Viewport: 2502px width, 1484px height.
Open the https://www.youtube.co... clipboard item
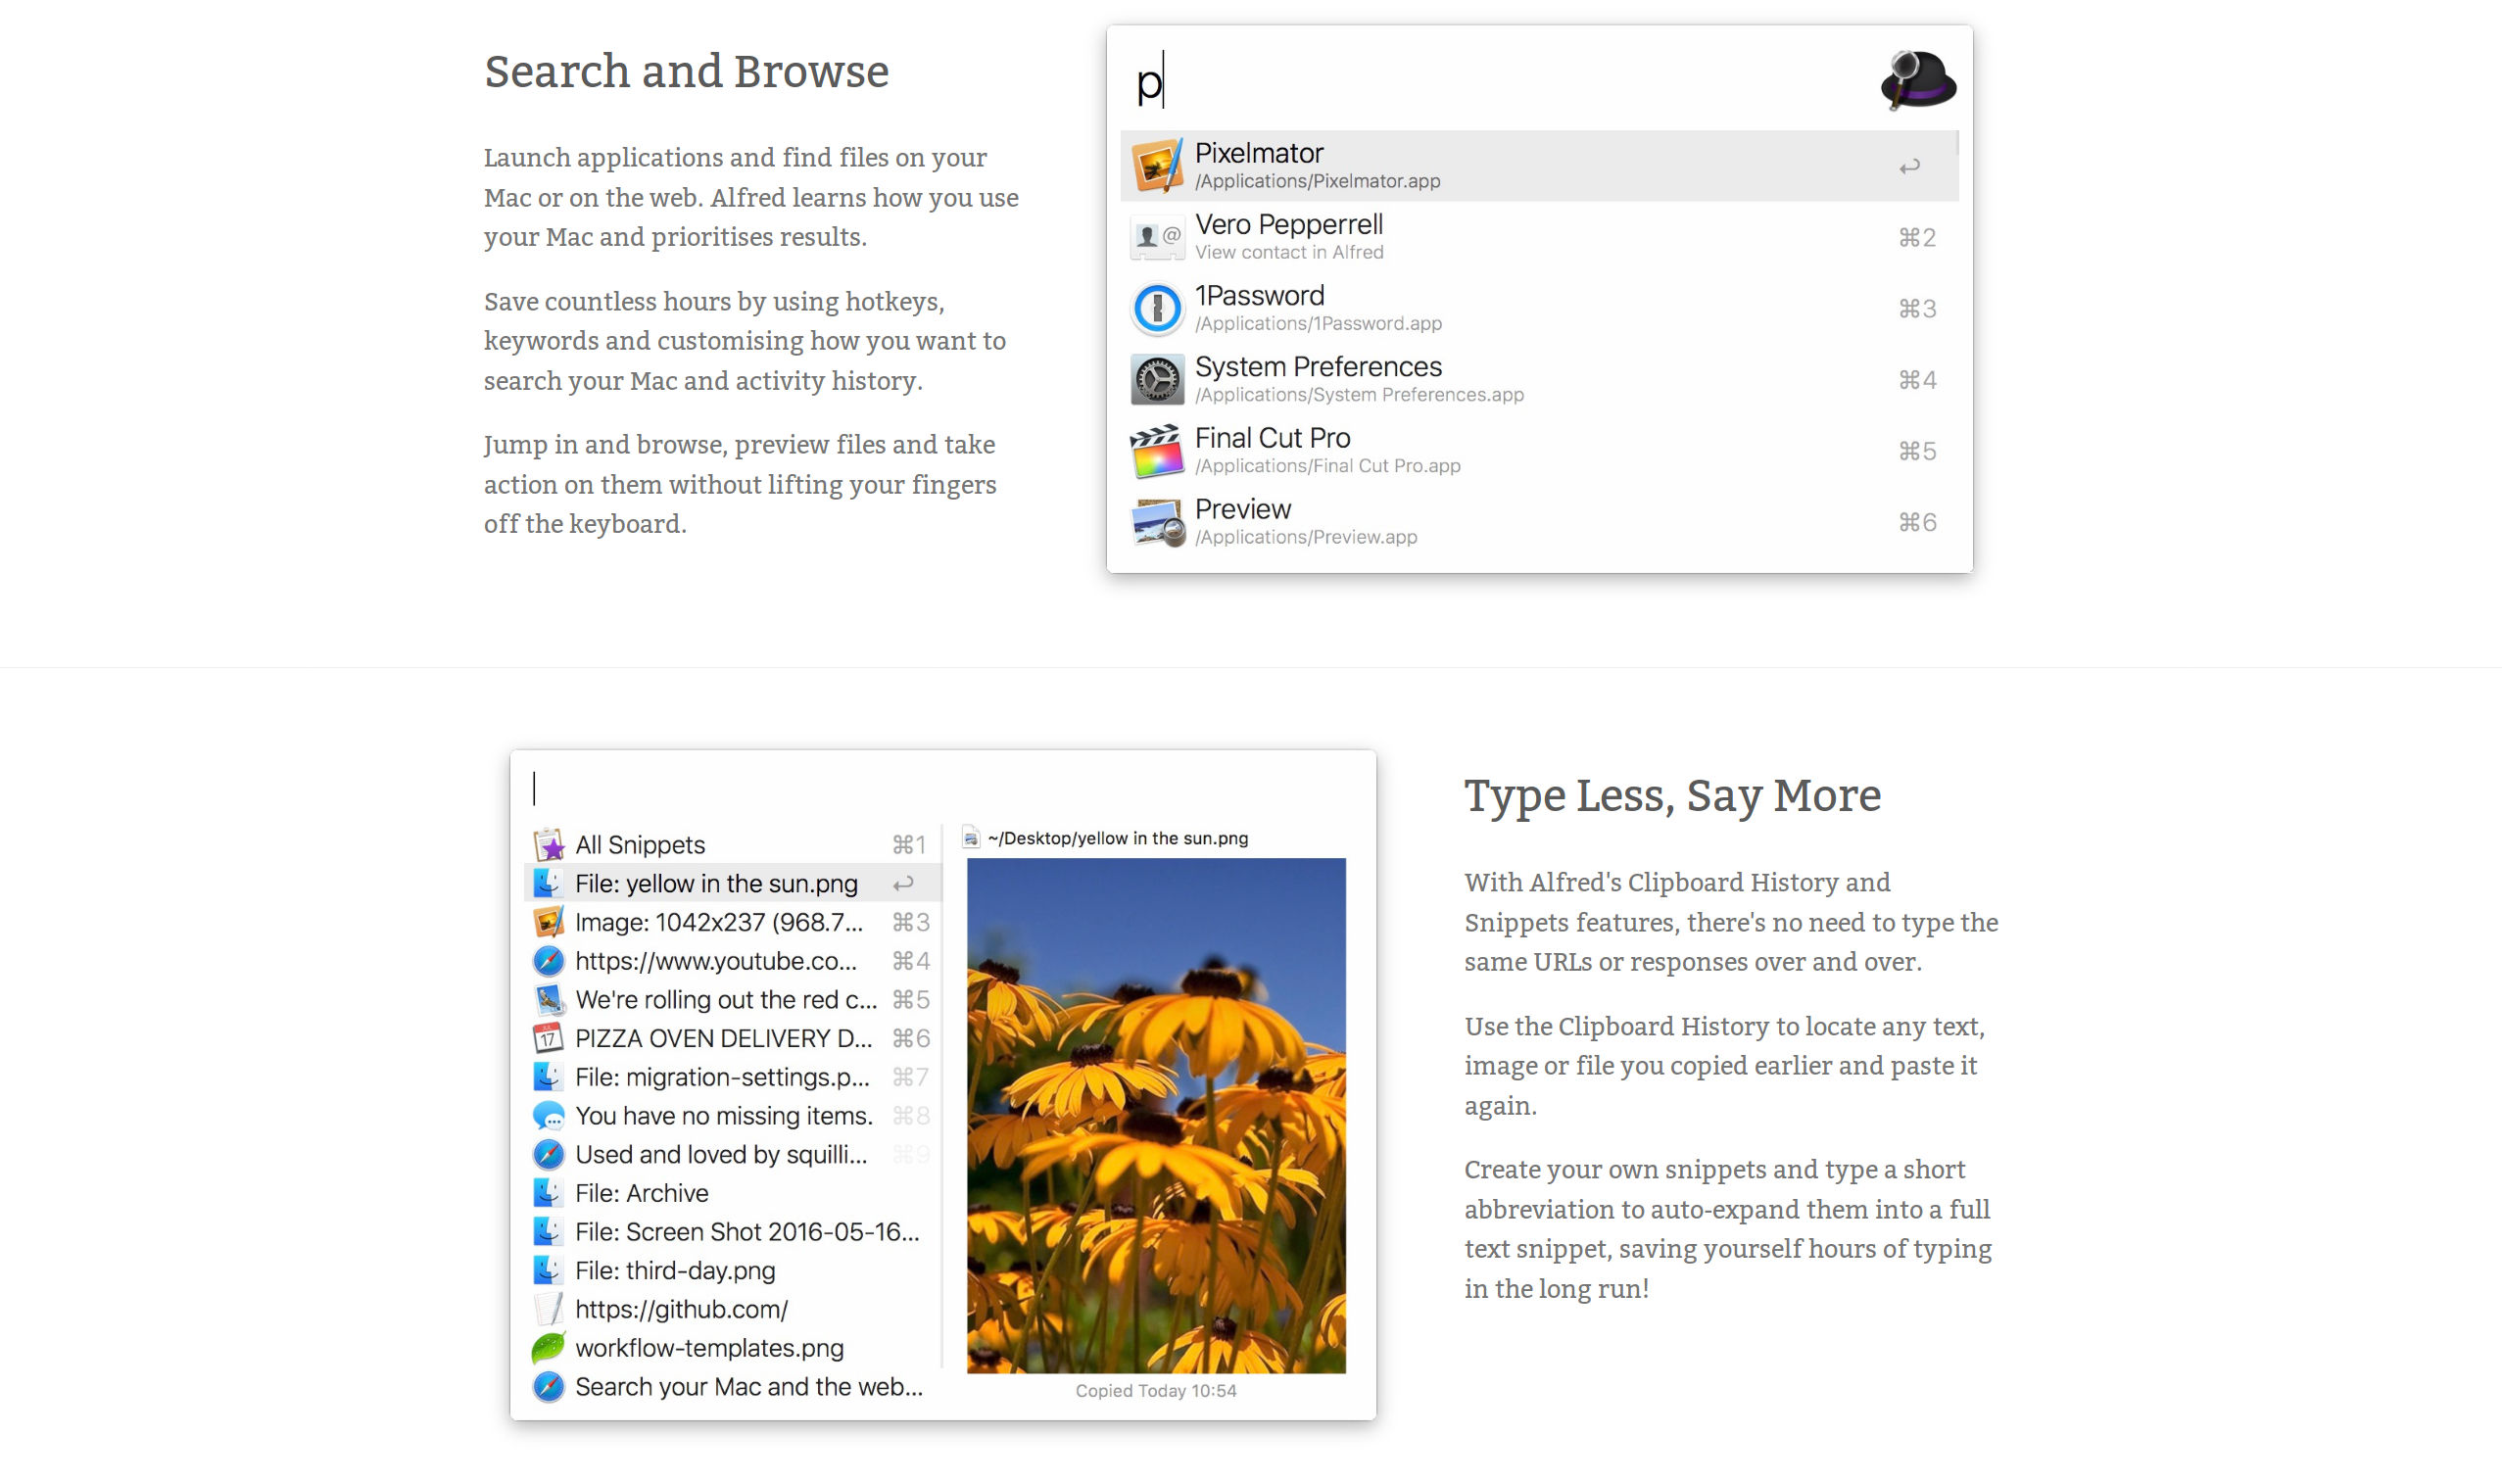pos(716,961)
